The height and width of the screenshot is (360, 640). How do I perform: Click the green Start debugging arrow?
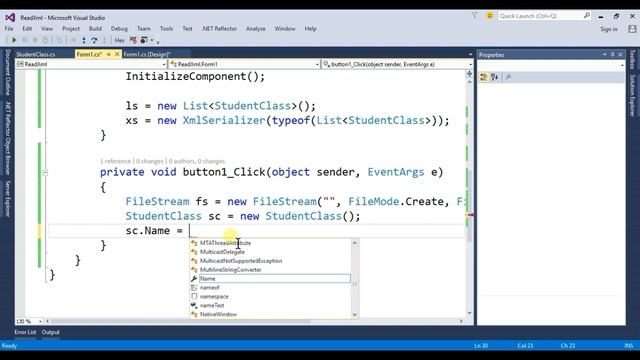14,40
